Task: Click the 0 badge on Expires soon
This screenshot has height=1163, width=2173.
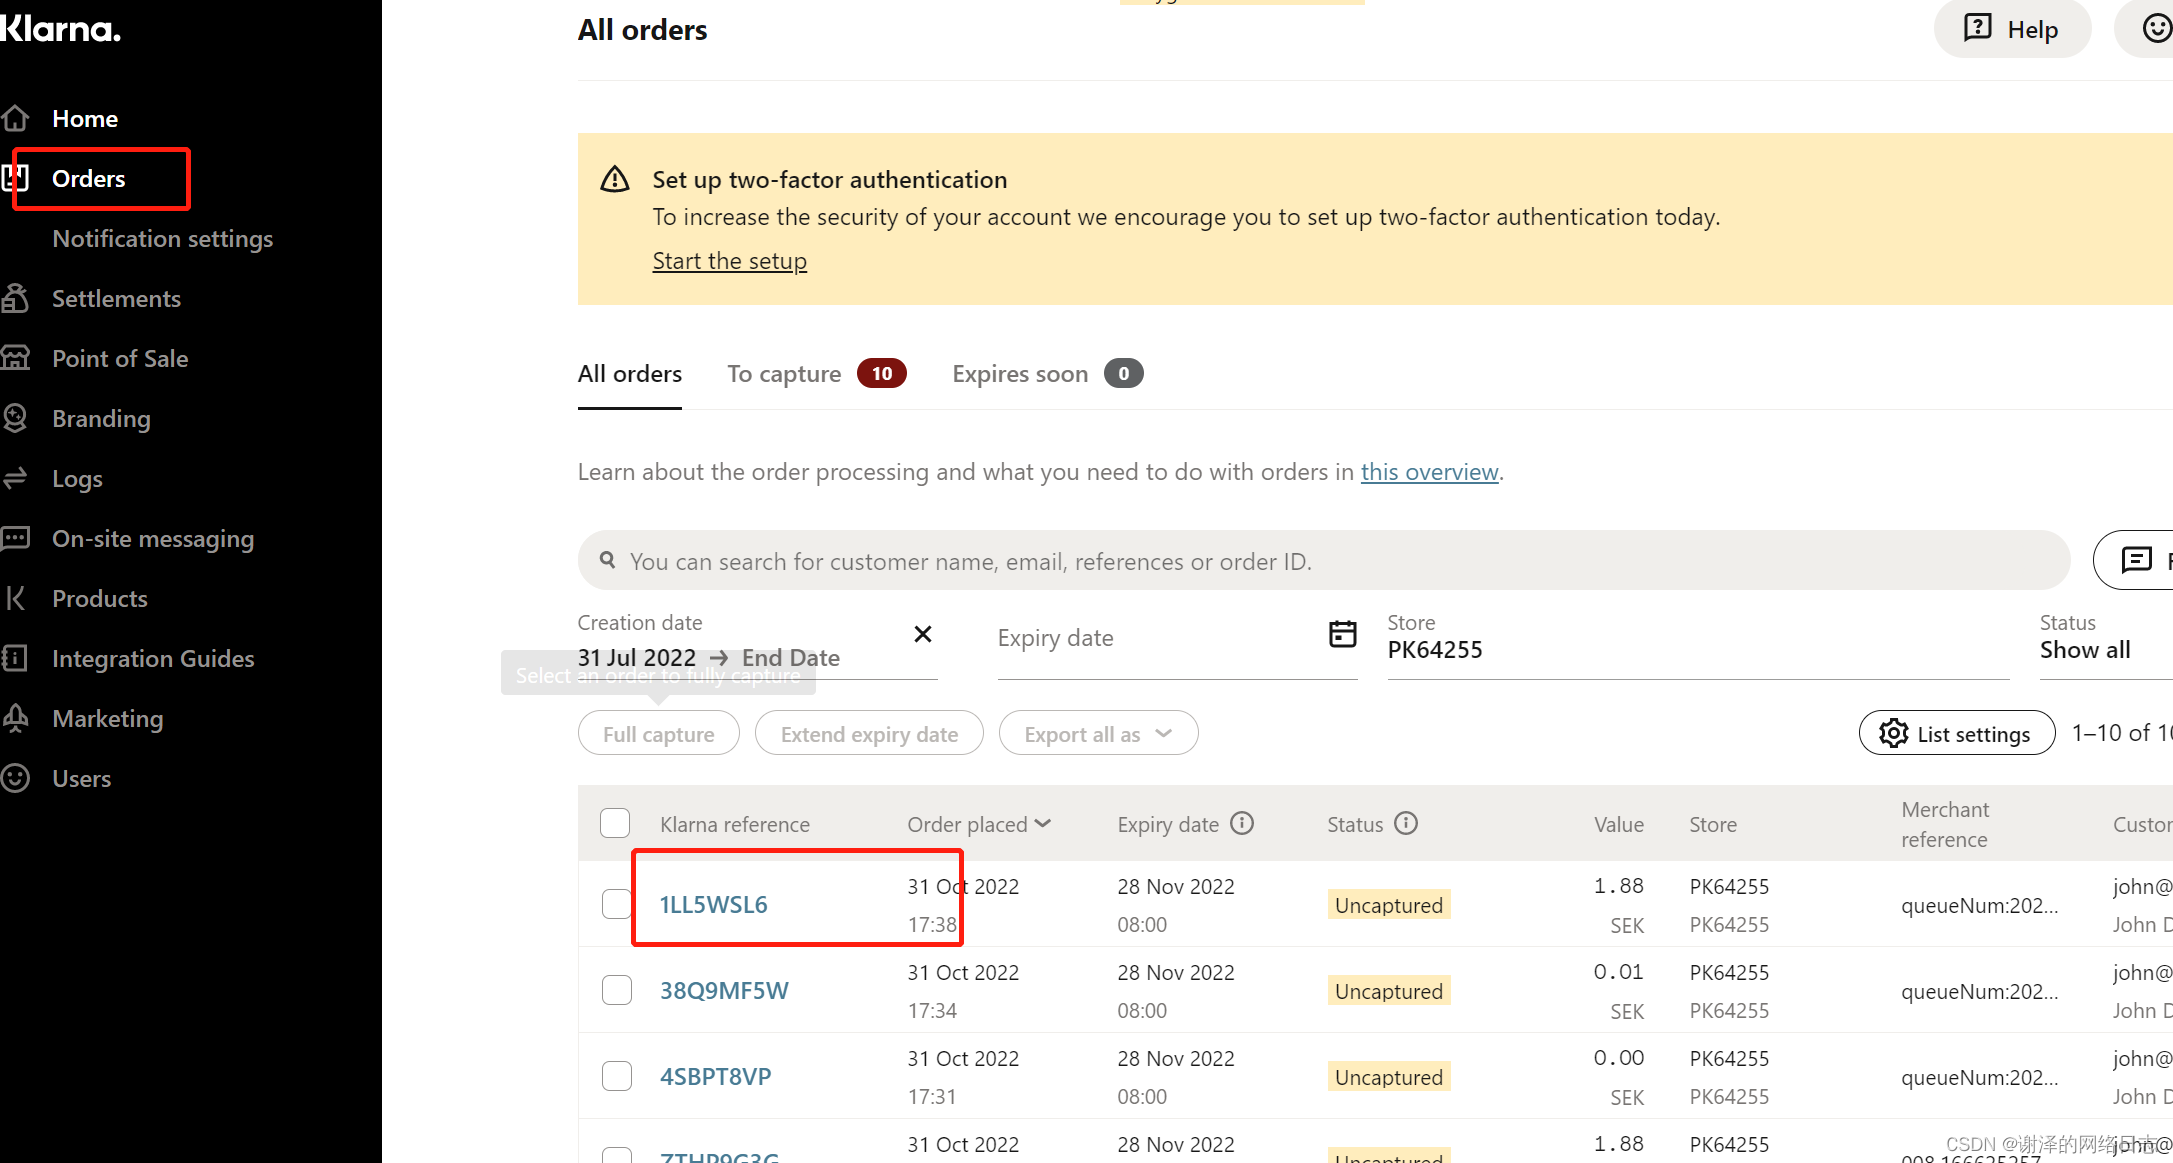Action: pyautogui.click(x=1123, y=373)
